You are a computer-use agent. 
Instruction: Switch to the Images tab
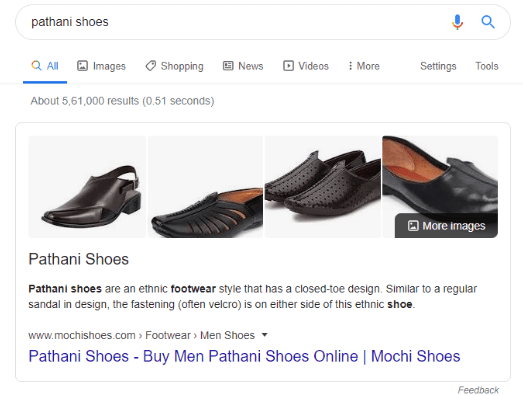coord(101,66)
